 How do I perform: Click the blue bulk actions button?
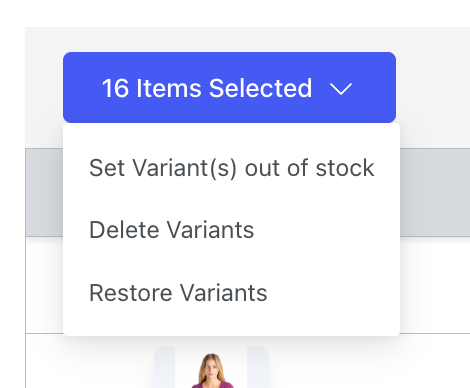229,88
